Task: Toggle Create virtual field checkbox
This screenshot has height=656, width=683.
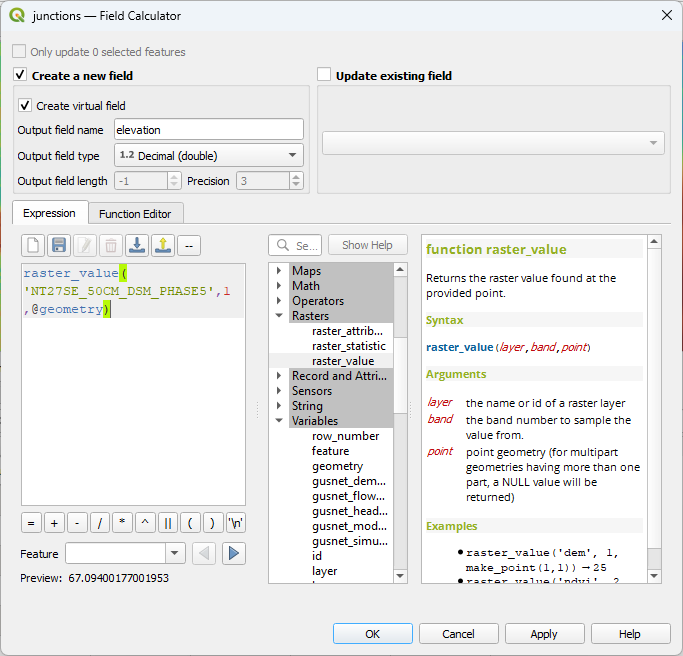Action: coord(25,105)
